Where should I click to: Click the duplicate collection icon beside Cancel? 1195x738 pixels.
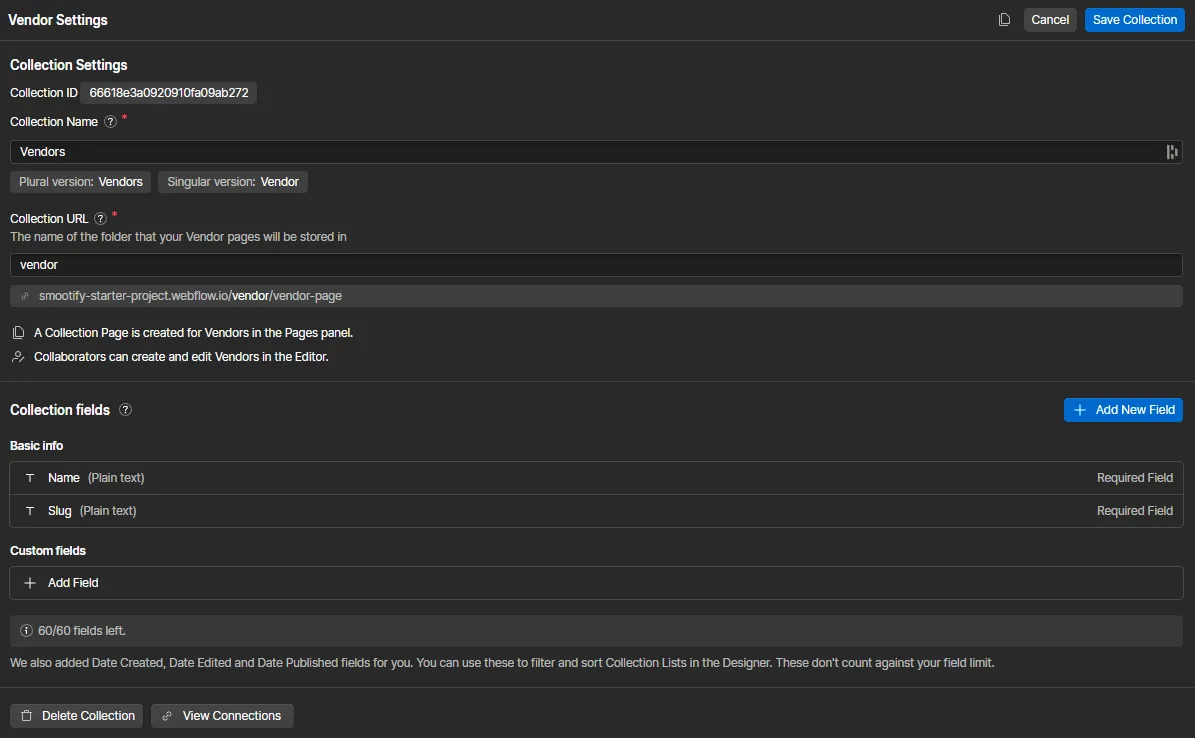(x=1004, y=20)
